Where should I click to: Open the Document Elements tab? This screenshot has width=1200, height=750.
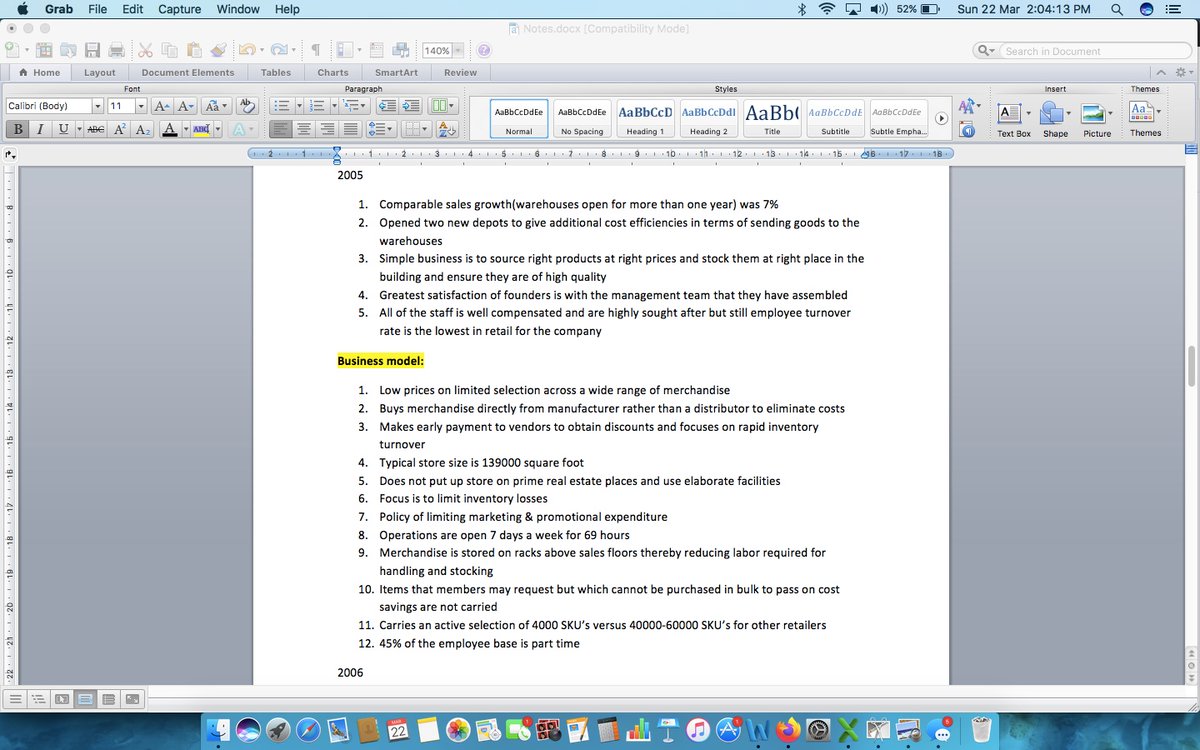point(188,72)
